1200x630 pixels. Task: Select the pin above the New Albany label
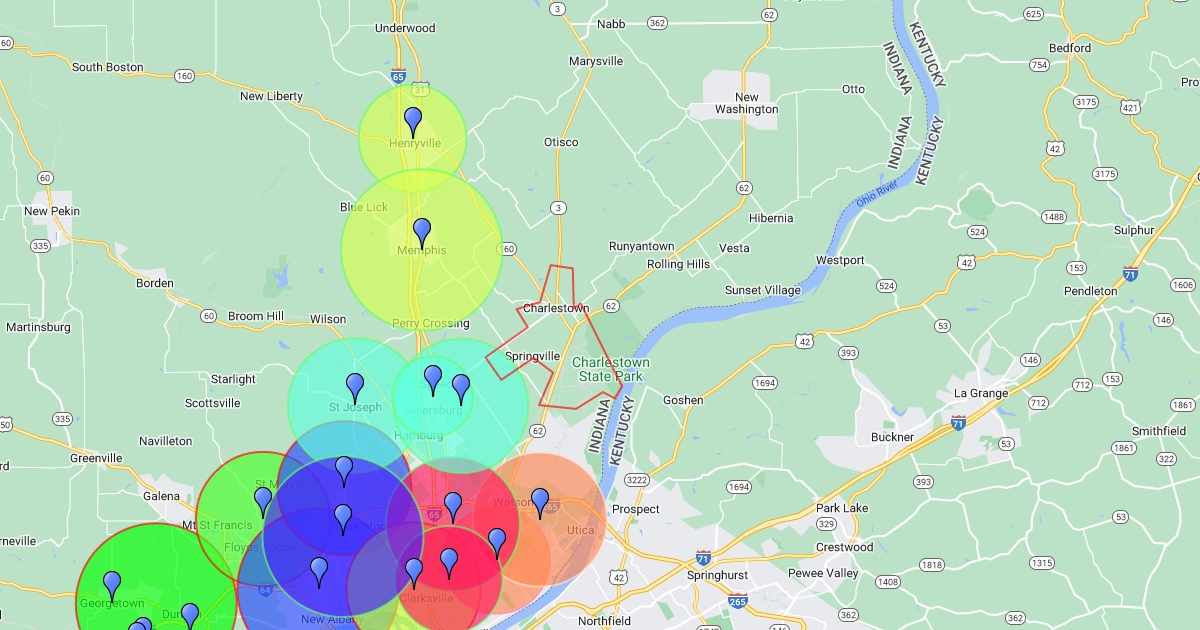tap(319, 573)
